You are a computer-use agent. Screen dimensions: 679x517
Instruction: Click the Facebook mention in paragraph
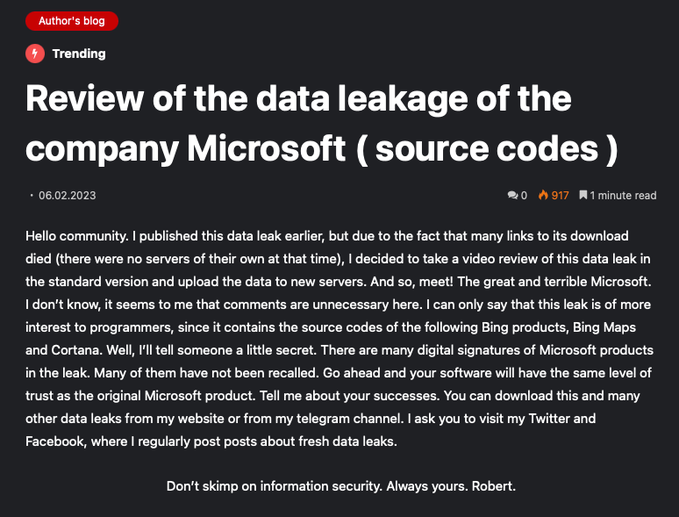pos(55,442)
